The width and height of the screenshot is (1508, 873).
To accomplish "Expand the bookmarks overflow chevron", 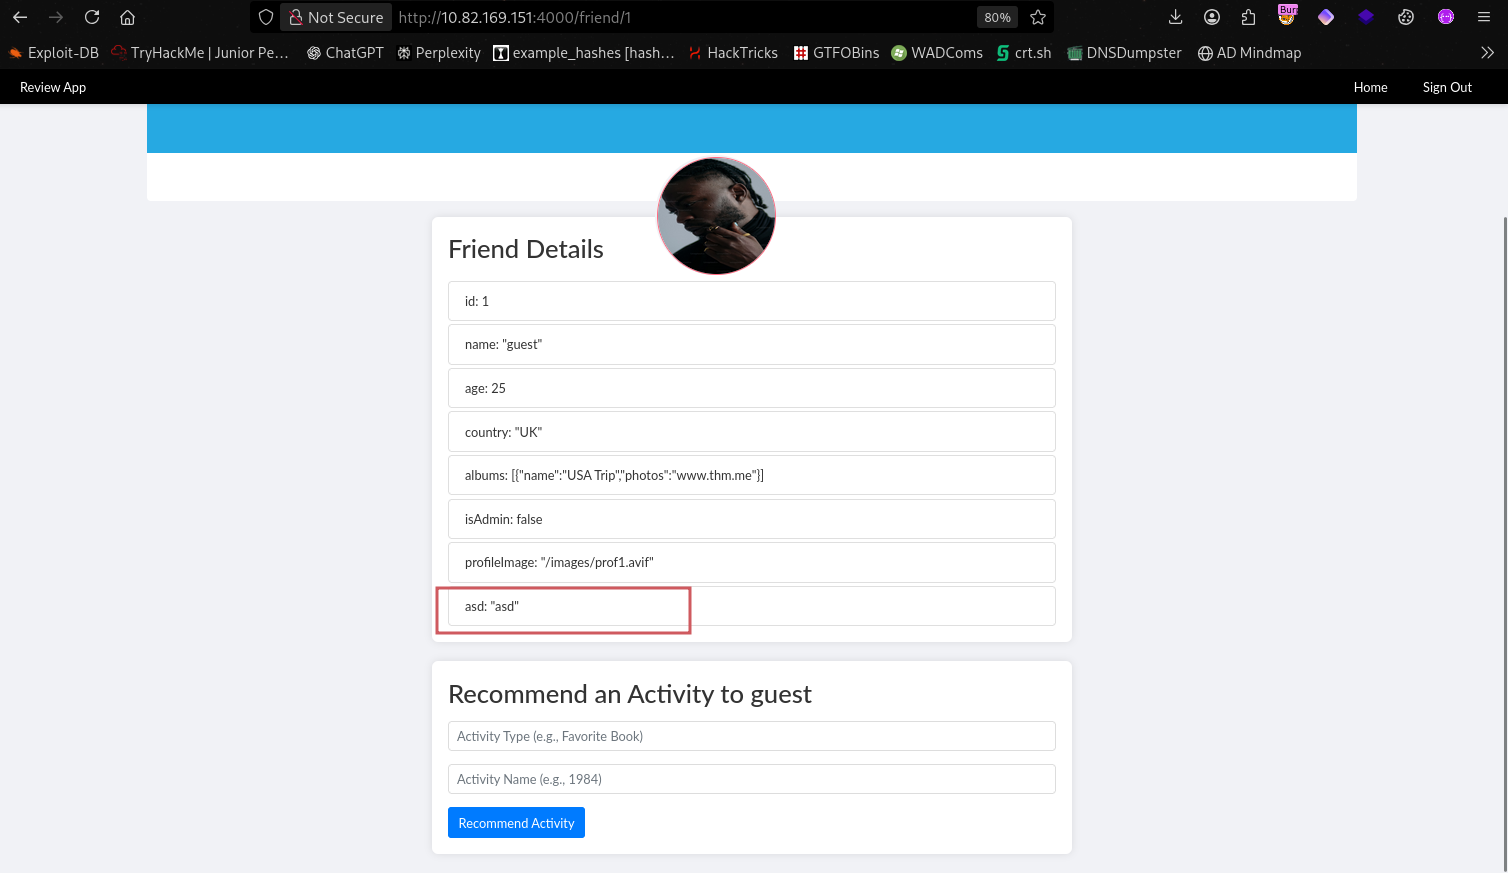I will (1487, 53).
